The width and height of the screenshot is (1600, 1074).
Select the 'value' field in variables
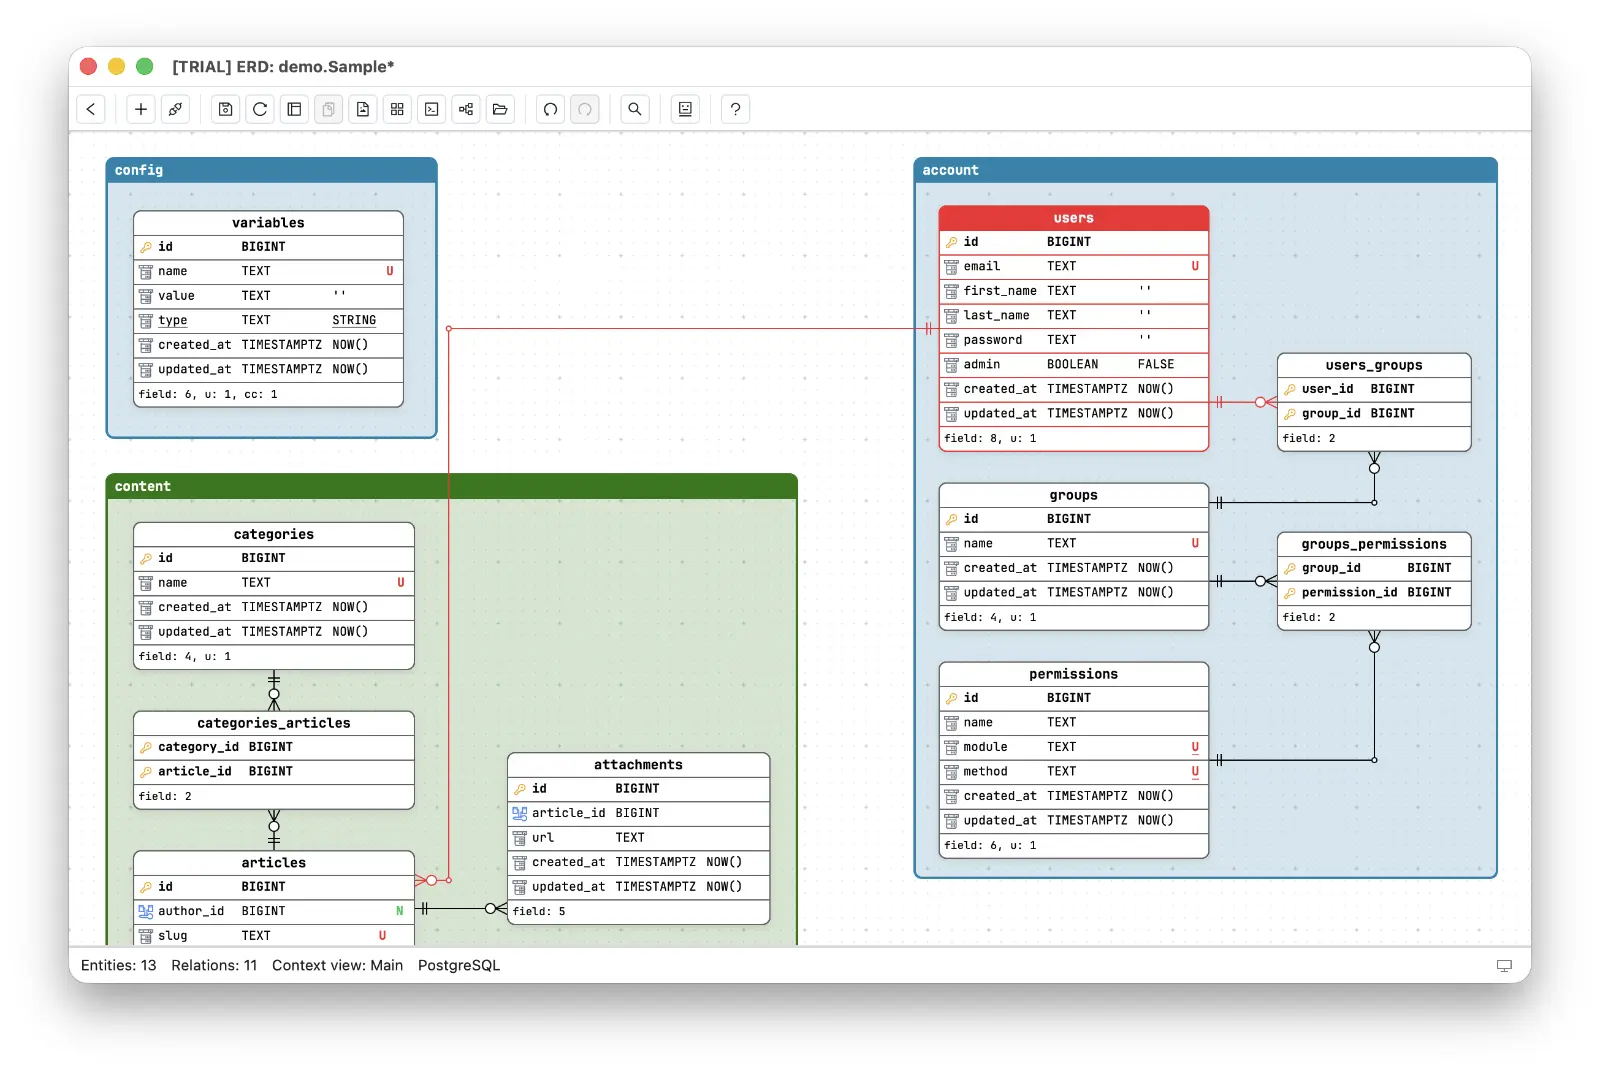point(268,296)
